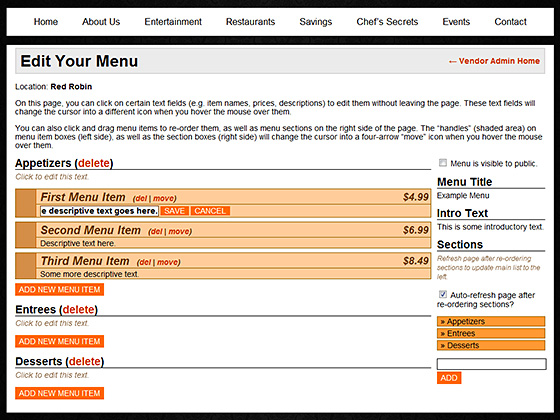Viewport: 560px width, 420px height.
Task: Click move link for First Menu Item
Action: [x=164, y=199]
